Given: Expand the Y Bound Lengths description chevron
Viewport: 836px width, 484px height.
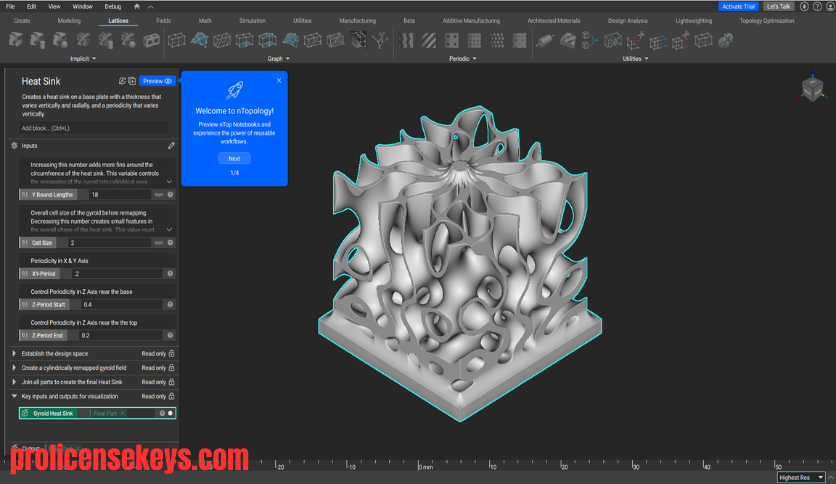Looking at the screenshot, I should point(169,182).
